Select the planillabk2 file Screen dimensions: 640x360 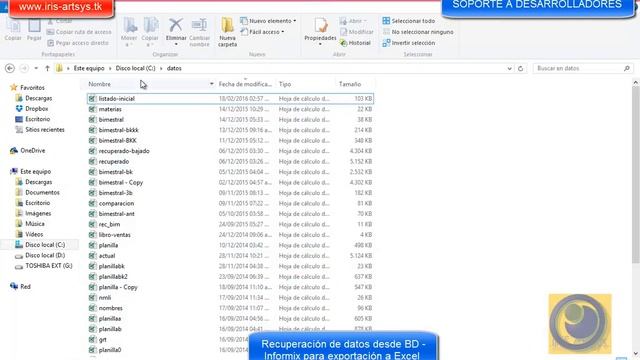point(113,277)
